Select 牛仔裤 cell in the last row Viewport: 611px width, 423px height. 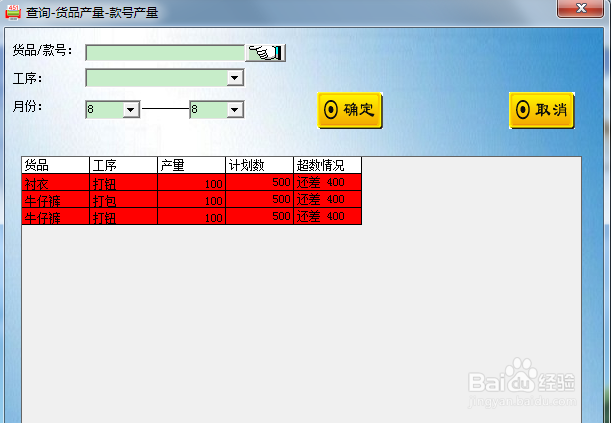coord(56,216)
